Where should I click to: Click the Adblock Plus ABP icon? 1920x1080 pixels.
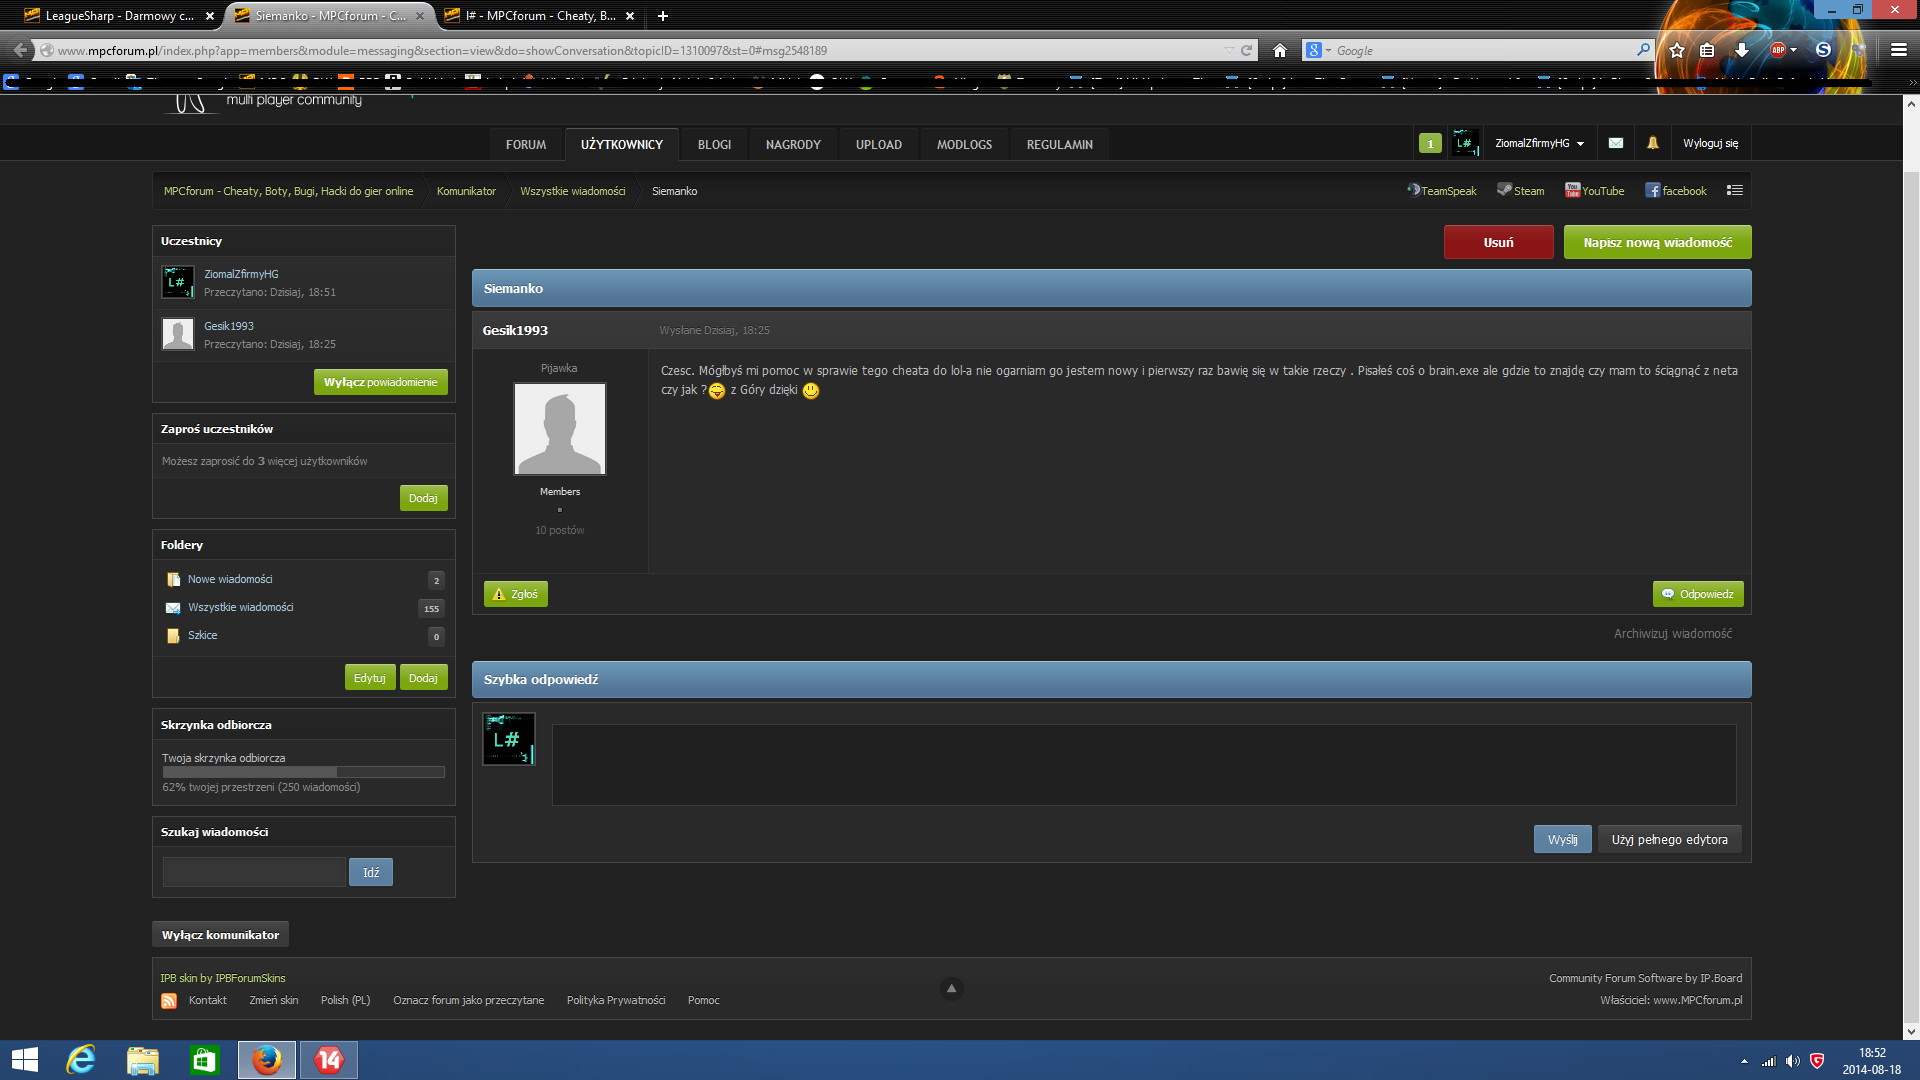point(1778,50)
